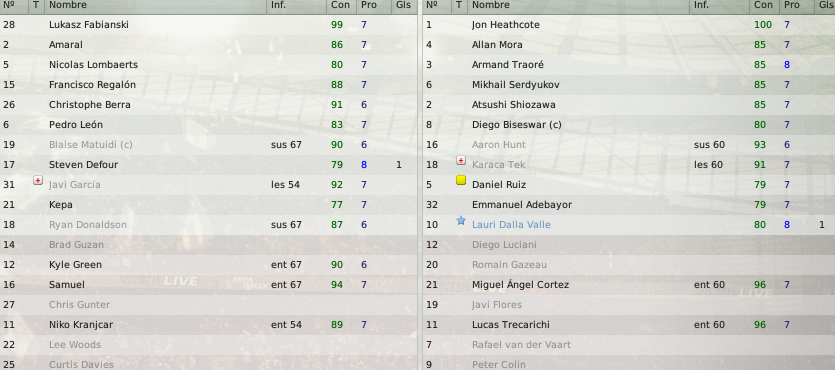Open Lukasz Fabianski's player profile

[89, 24]
